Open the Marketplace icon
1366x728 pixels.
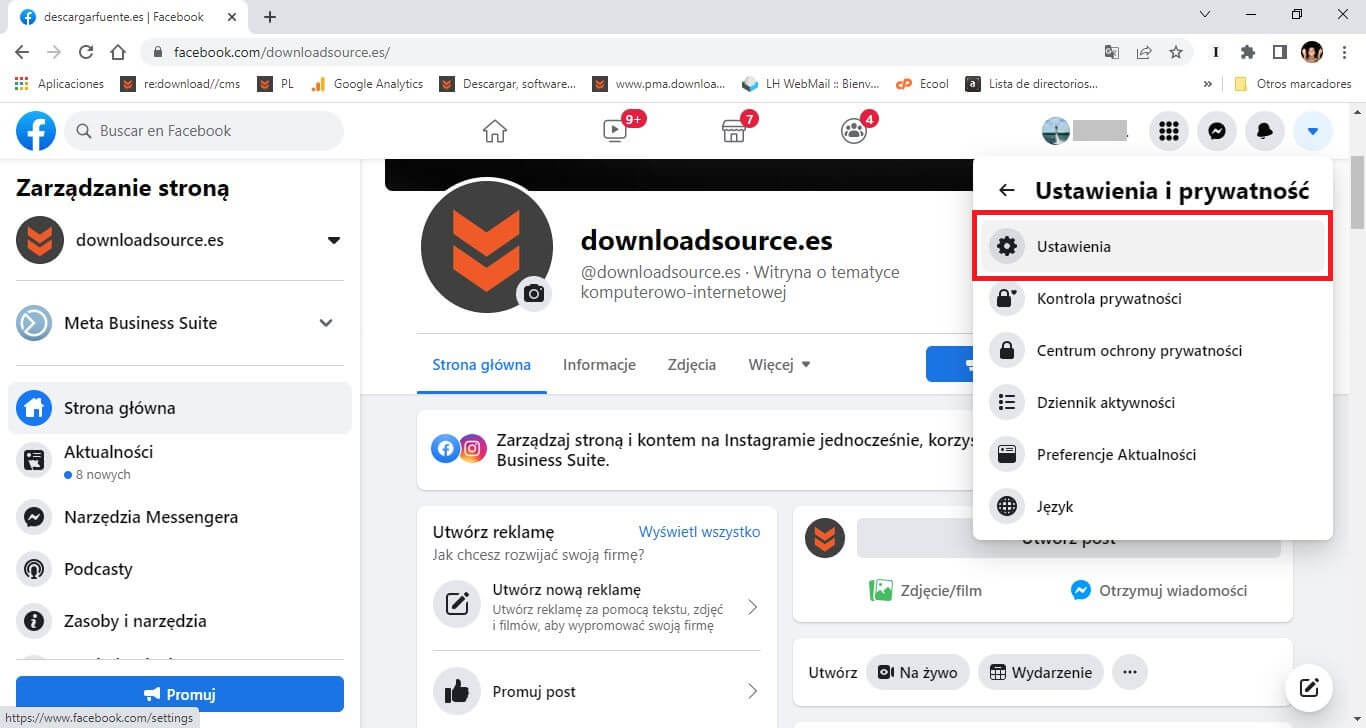(734, 131)
